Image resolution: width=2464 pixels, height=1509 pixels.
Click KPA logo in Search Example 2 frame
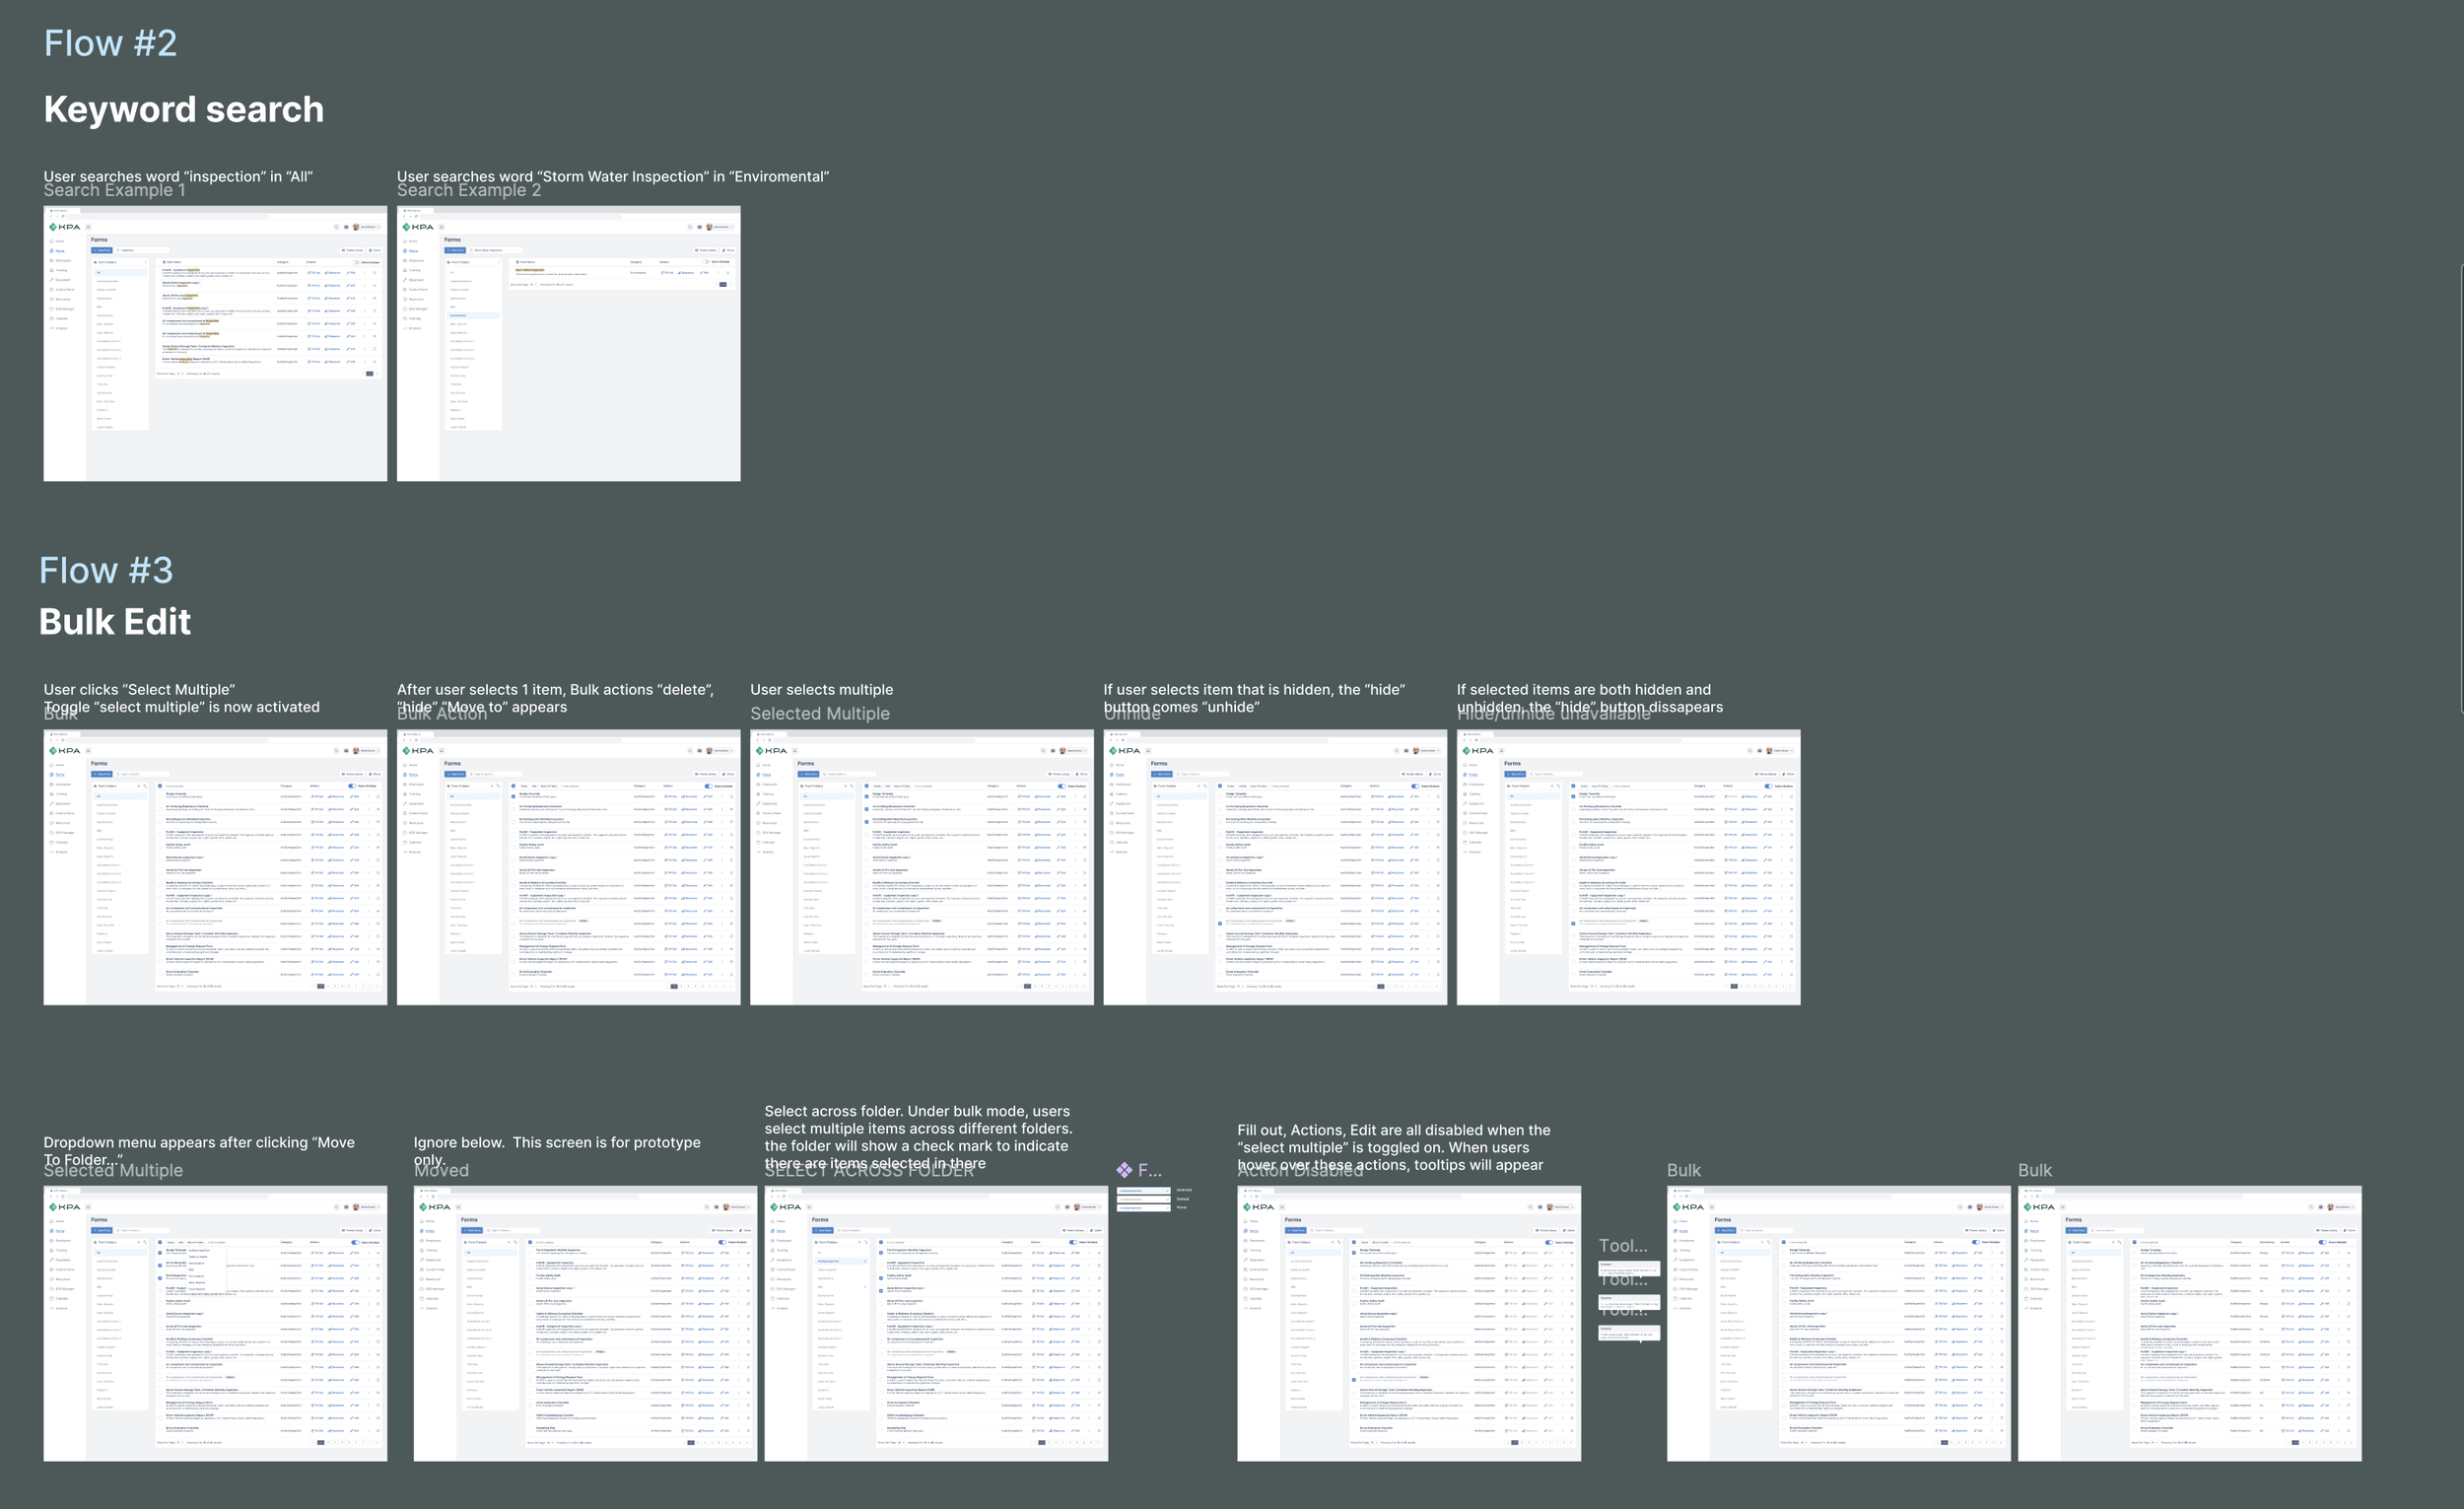[x=418, y=227]
